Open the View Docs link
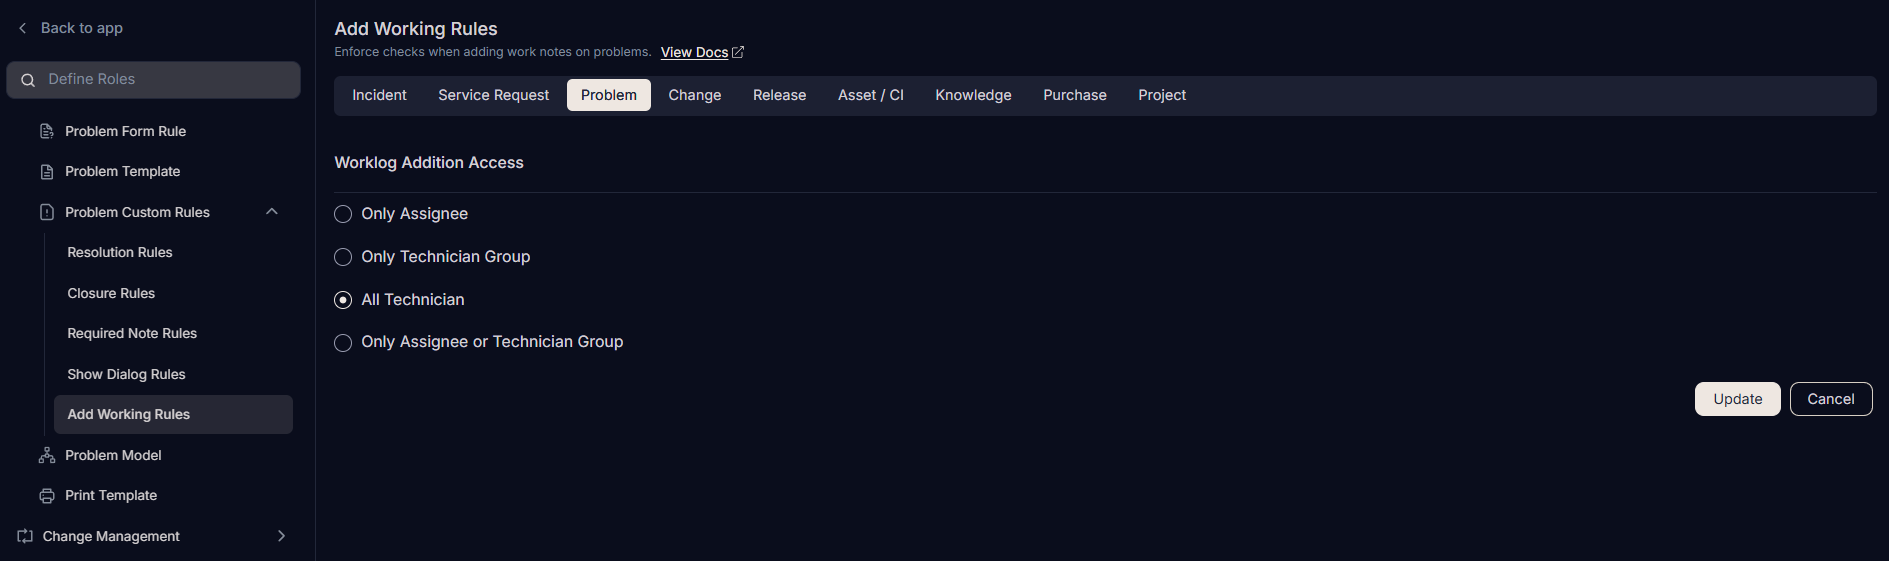Image resolution: width=1889 pixels, height=561 pixels. pyautogui.click(x=695, y=52)
